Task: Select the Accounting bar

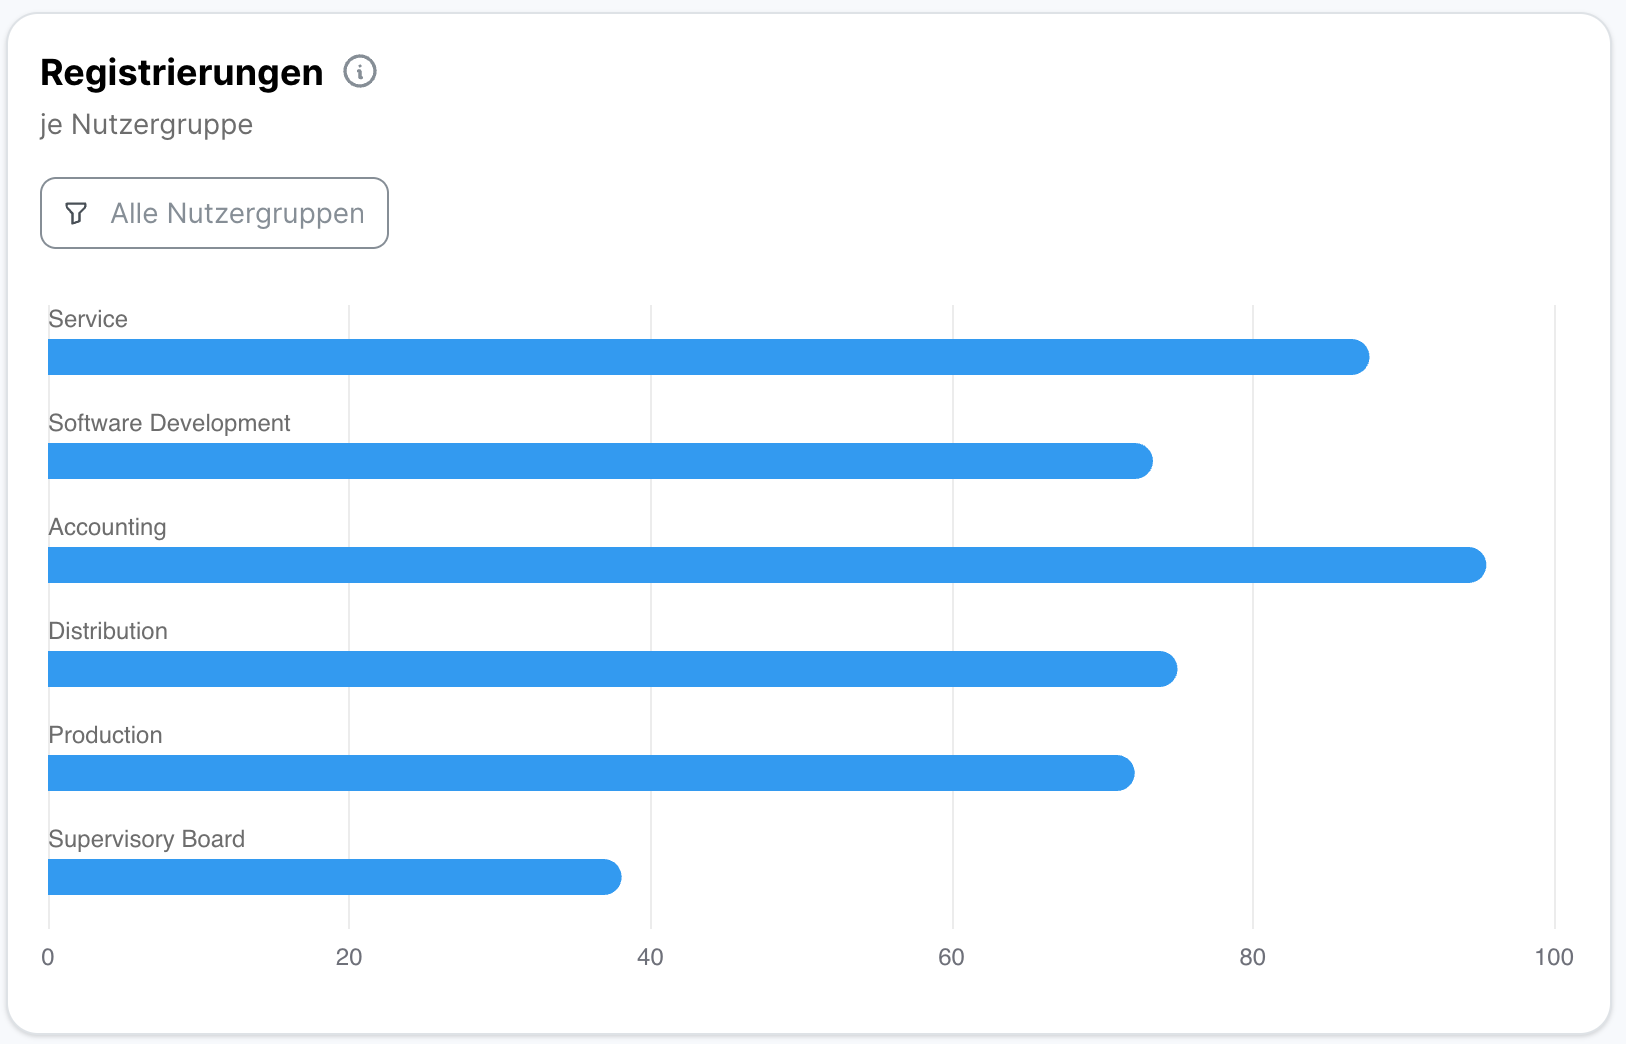Action: pyautogui.click(x=766, y=565)
